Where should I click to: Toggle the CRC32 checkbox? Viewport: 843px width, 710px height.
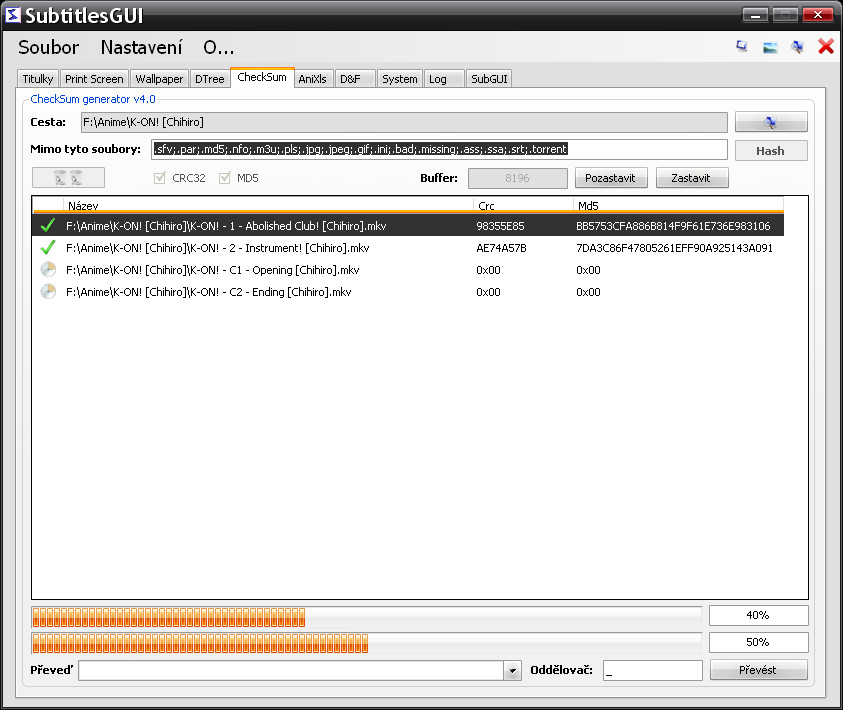point(160,178)
